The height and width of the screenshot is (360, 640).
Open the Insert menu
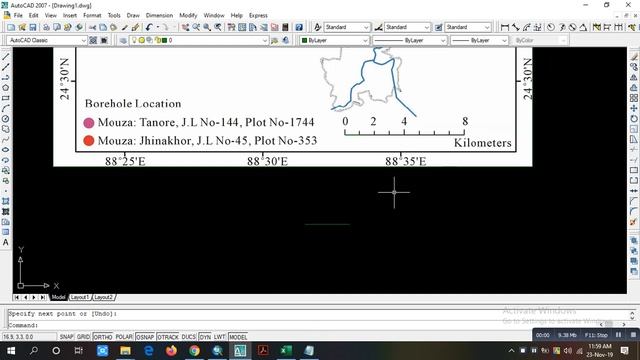[x=70, y=15]
